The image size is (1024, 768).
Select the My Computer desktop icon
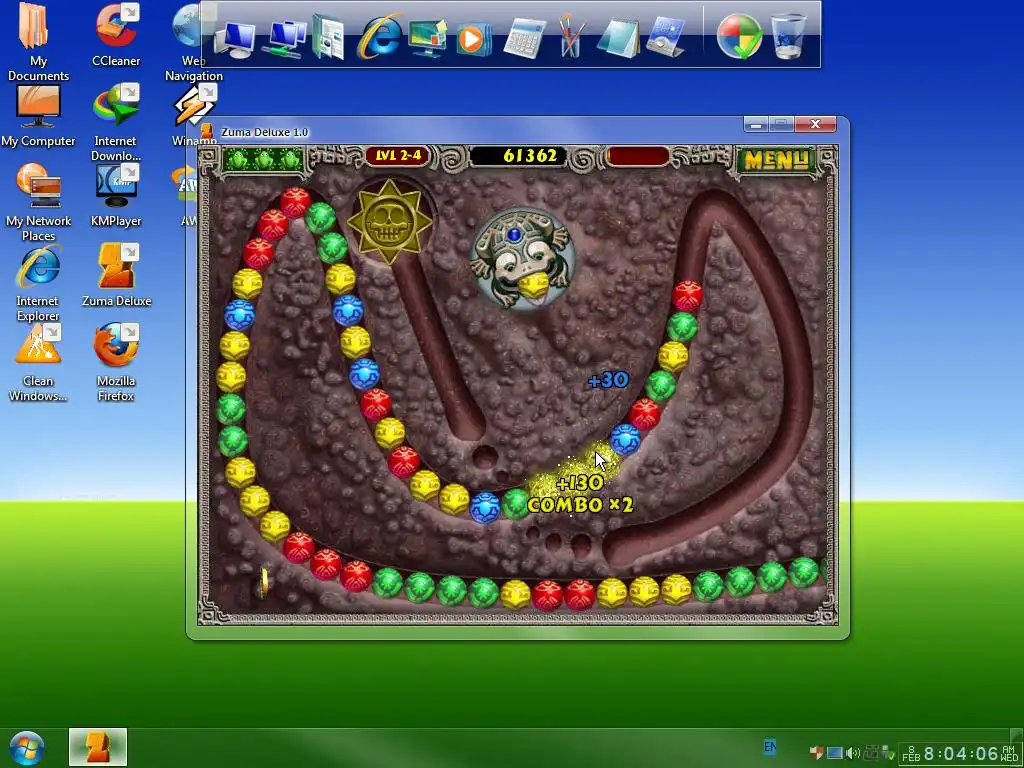(x=38, y=115)
